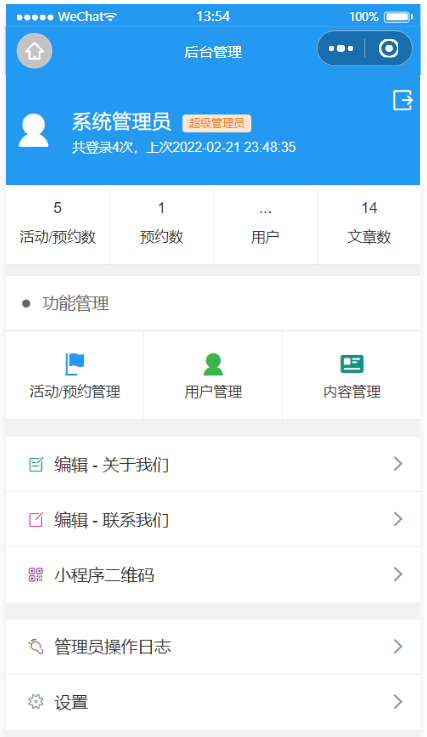Select the 活动/预约数 statistic showing 5
Image resolution: width=427 pixels, height=737 pixels.
(x=57, y=224)
